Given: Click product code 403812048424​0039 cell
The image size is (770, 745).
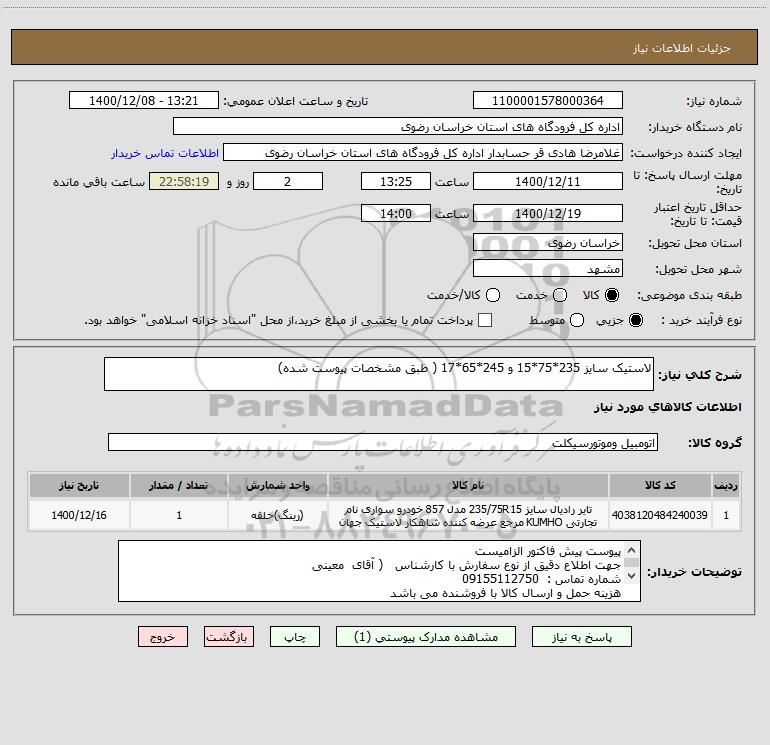Looking at the screenshot, I should 660,515.
